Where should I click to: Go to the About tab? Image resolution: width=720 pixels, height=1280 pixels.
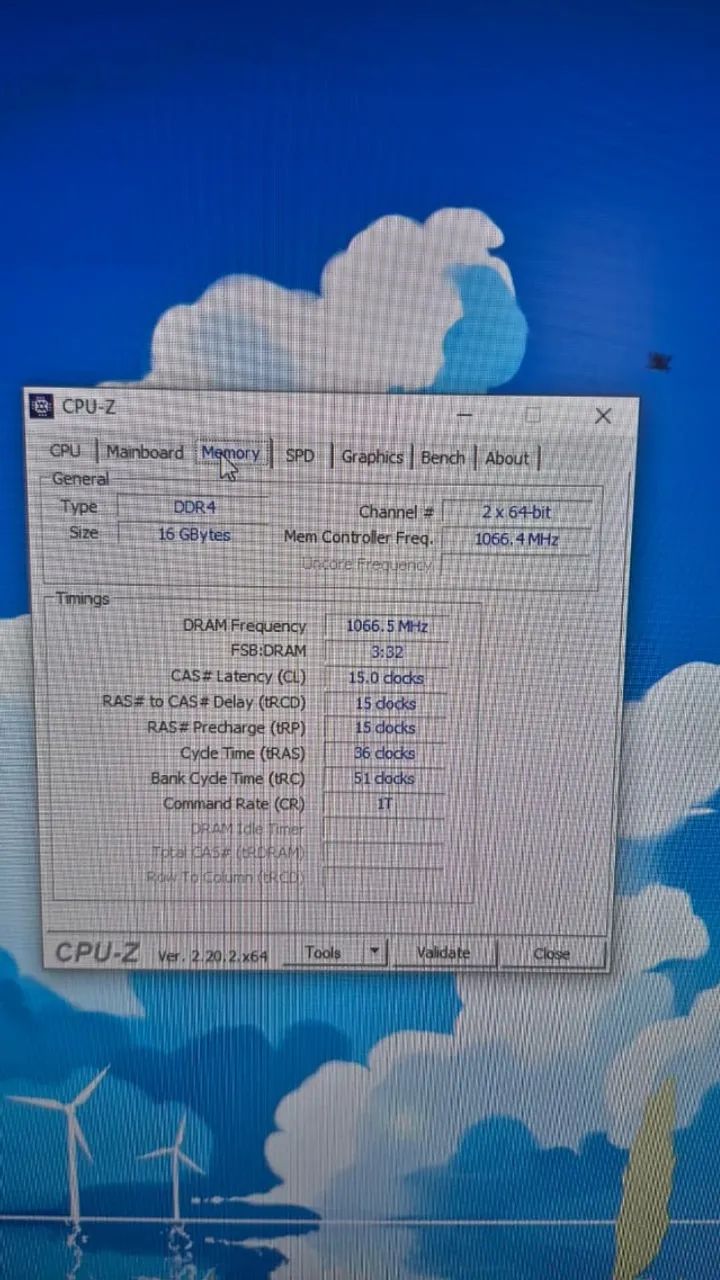[507, 459]
